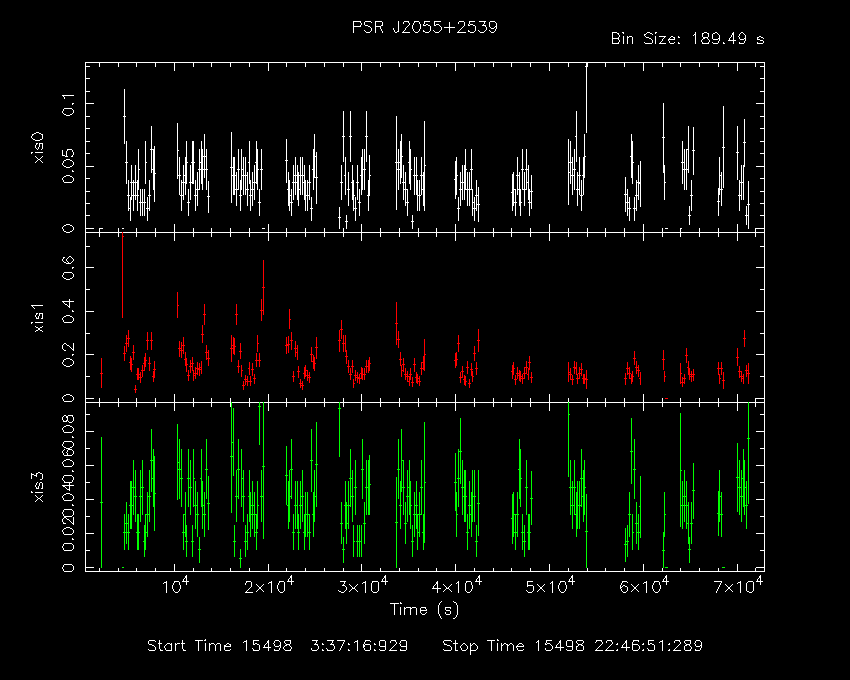
Task: Click the PSR J2055+2539 plot title
Action: 424,27
